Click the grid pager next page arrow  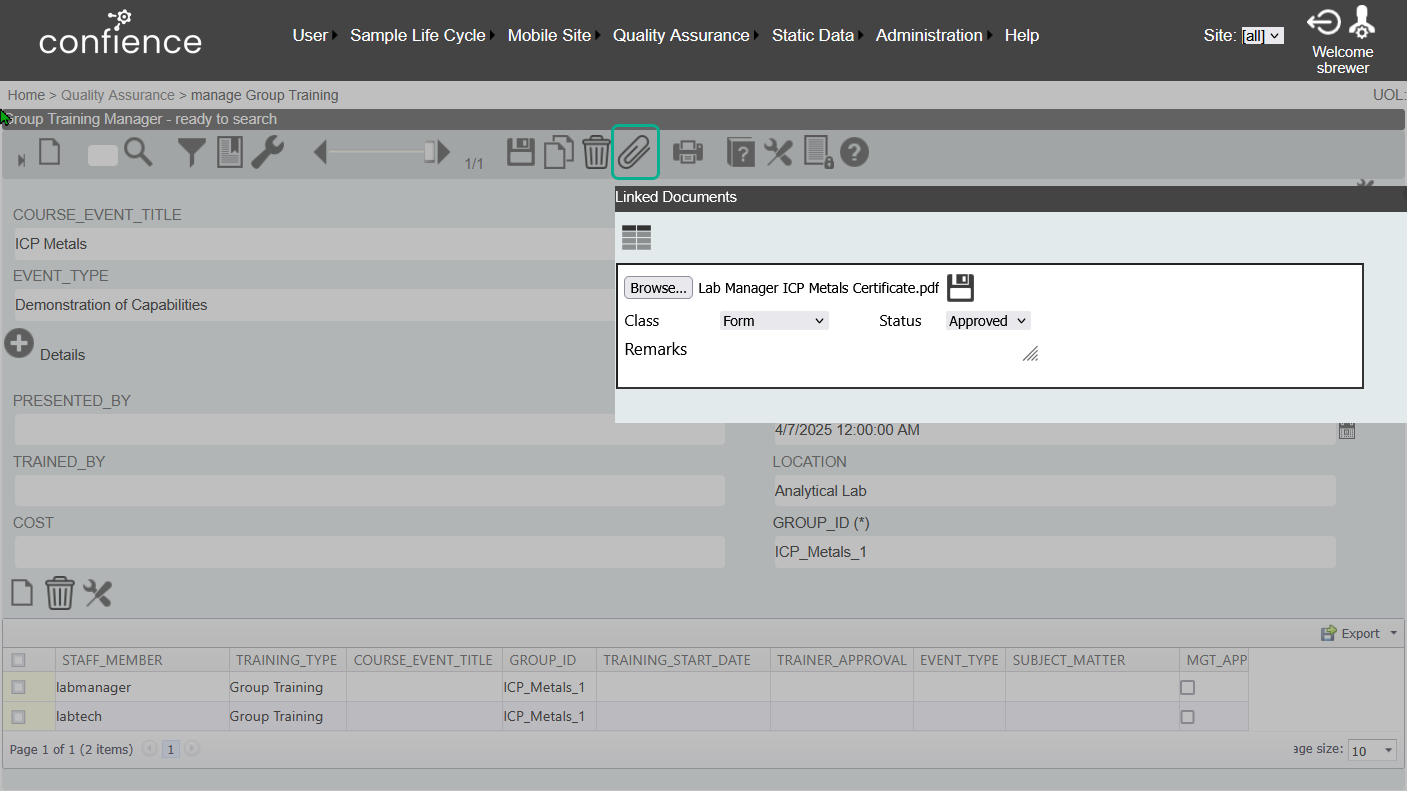[191, 748]
